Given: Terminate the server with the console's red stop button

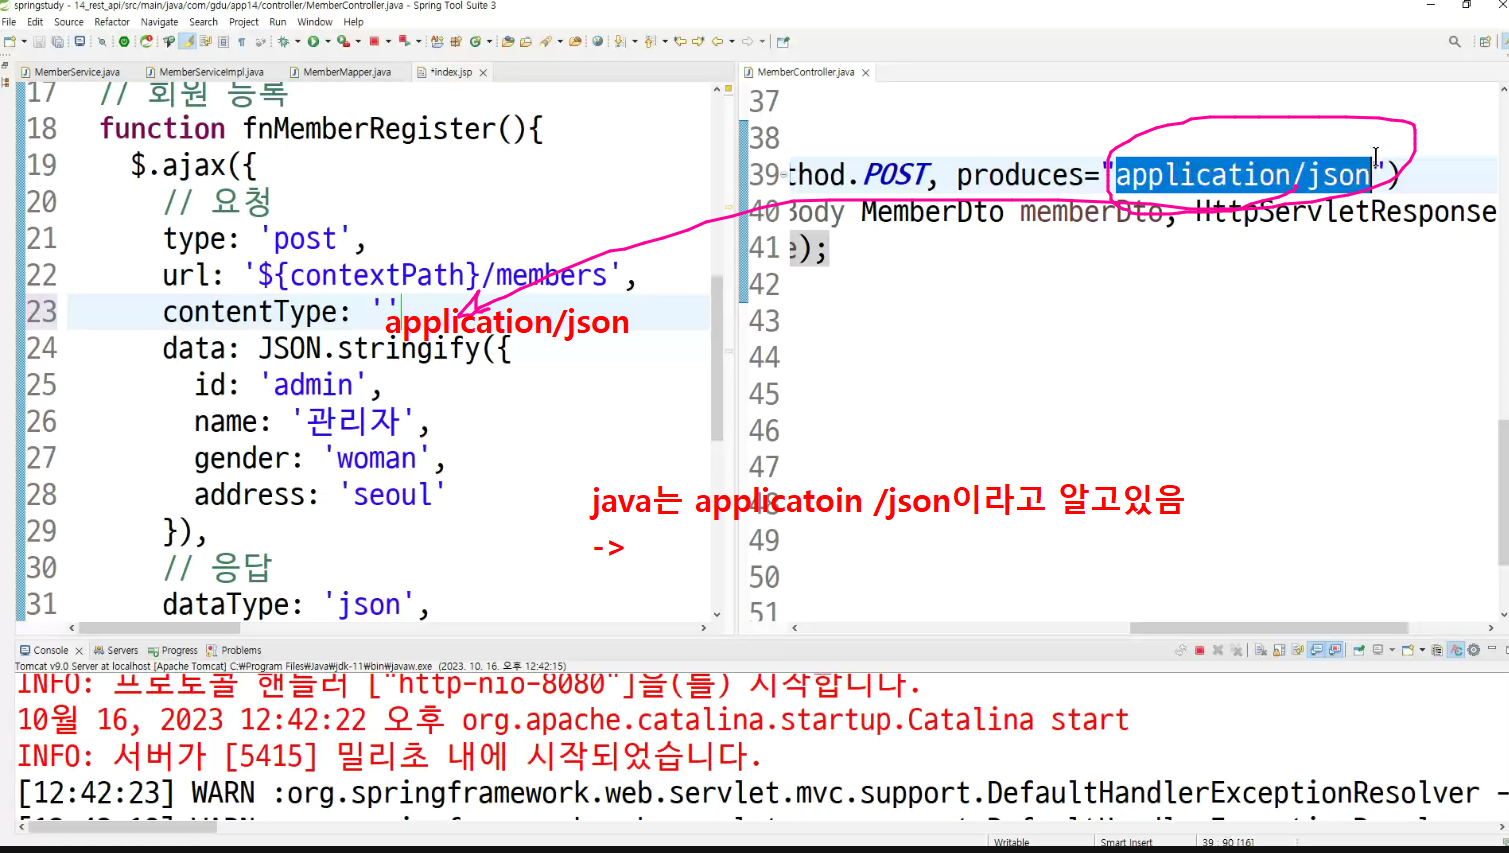Looking at the screenshot, I should coord(1199,650).
